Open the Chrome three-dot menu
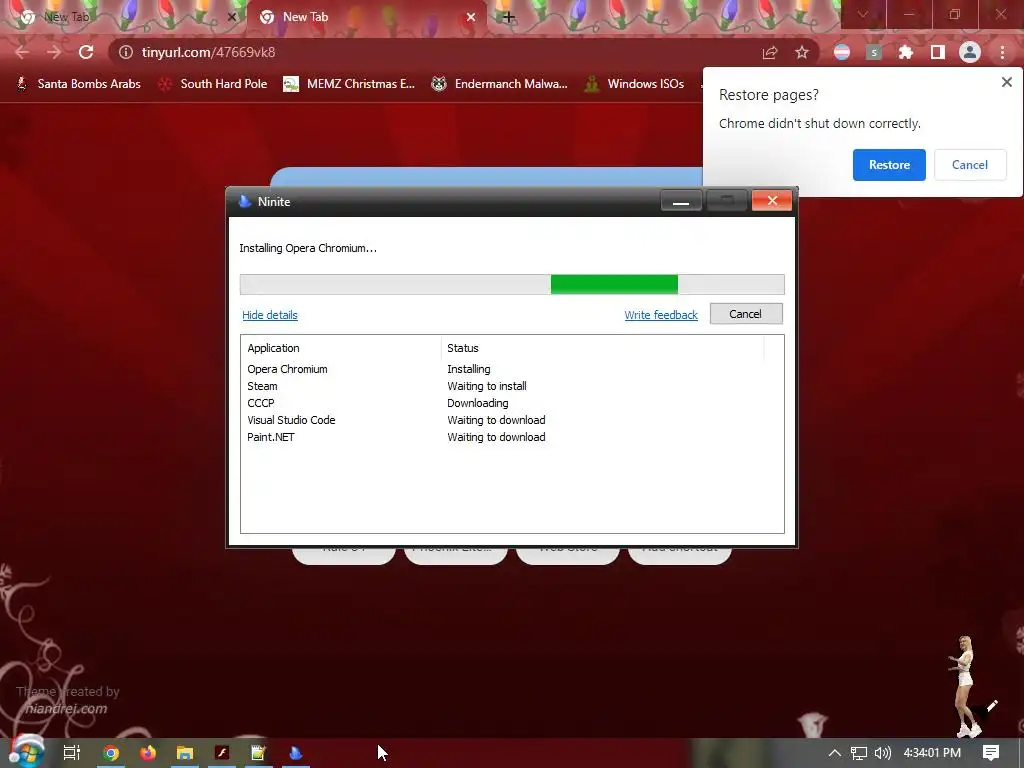Image resolution: width=1024 pixels, height=768 pixels. click(1002, 52)
